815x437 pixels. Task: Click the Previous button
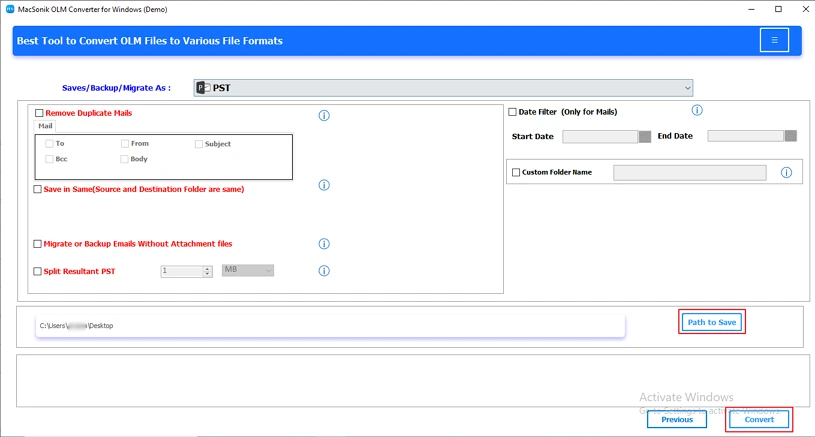coord(677,419)
